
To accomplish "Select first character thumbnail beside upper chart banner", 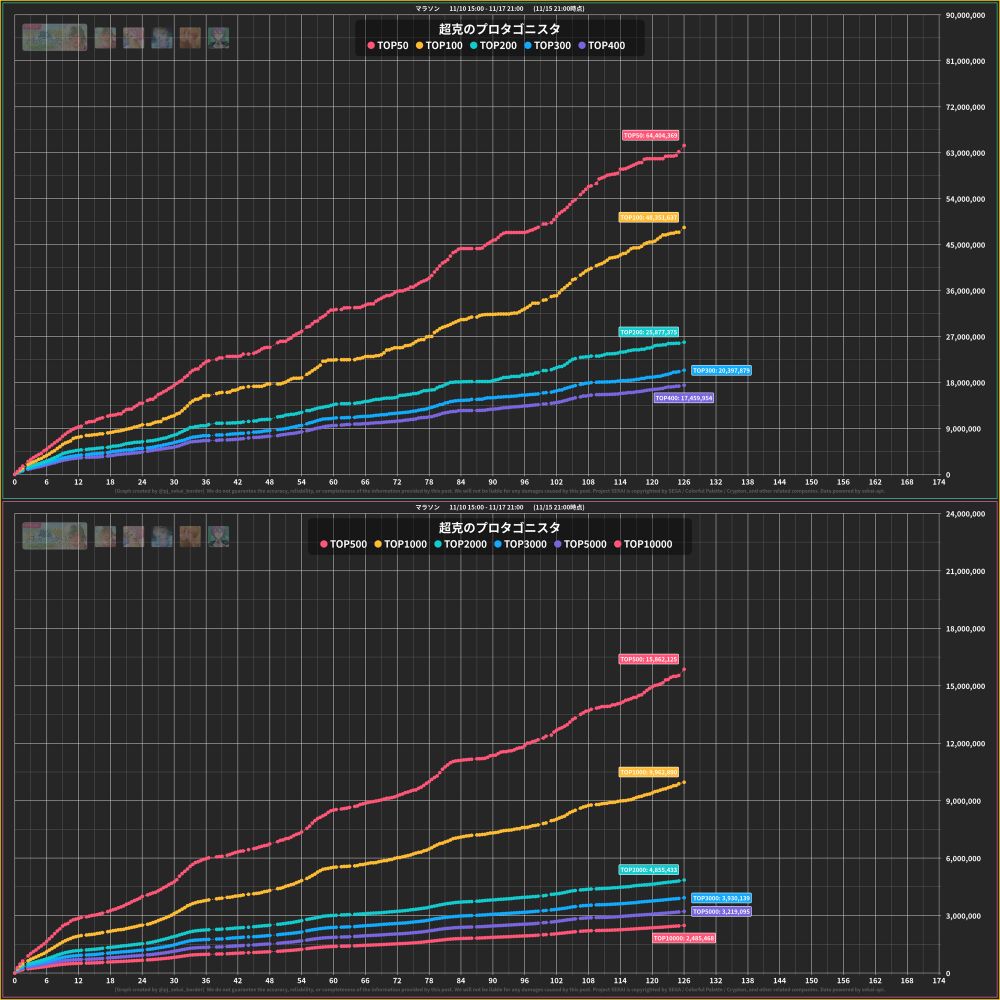I will pos(105,38).
